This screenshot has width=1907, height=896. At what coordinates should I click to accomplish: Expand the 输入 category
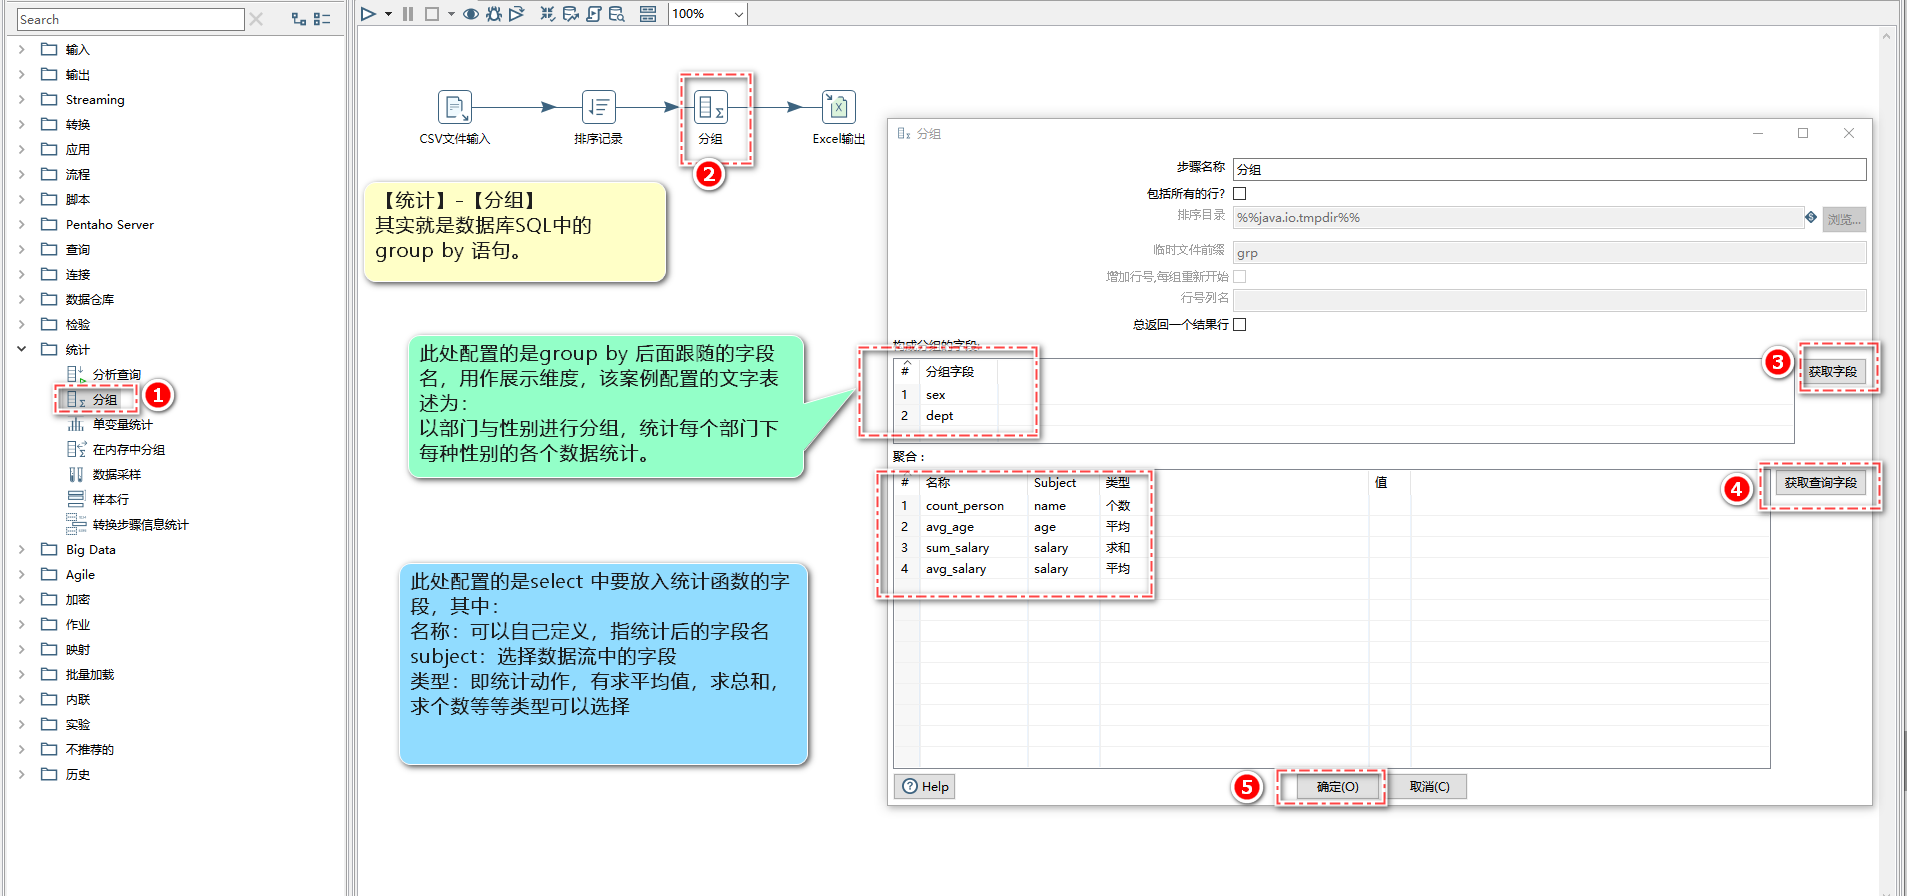click(21, 49)
